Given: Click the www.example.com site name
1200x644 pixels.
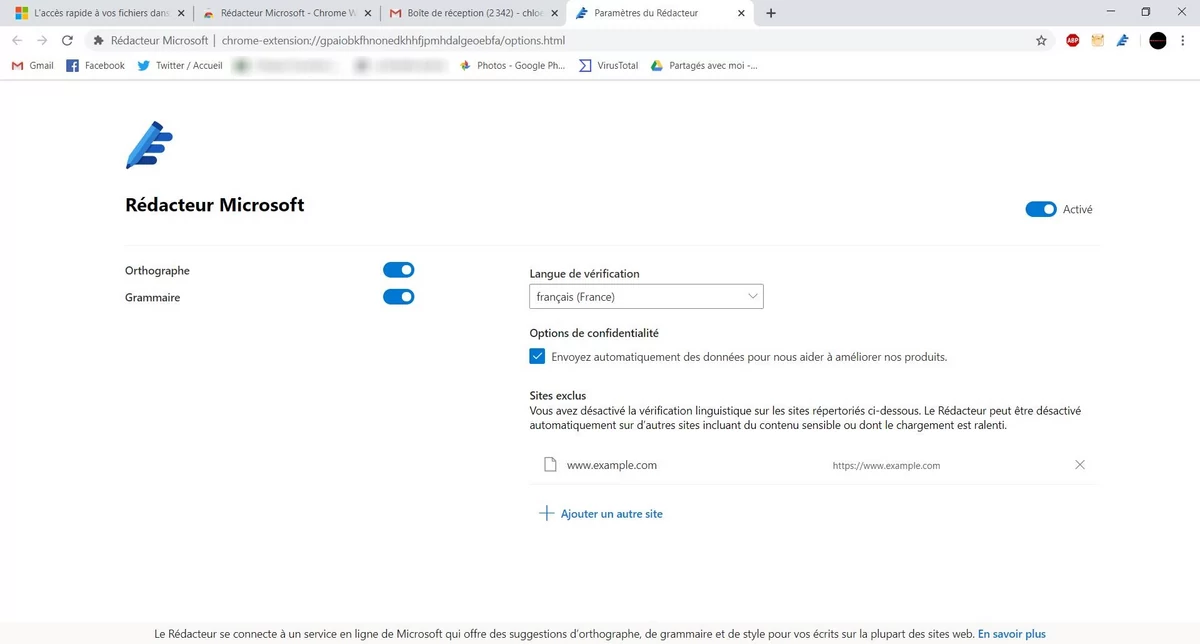Looking at the screenshot, I should 612,465.
